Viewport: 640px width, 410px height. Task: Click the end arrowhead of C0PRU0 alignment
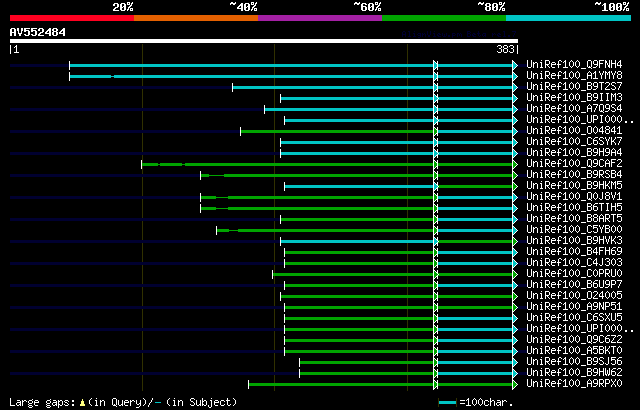point(515,275)
